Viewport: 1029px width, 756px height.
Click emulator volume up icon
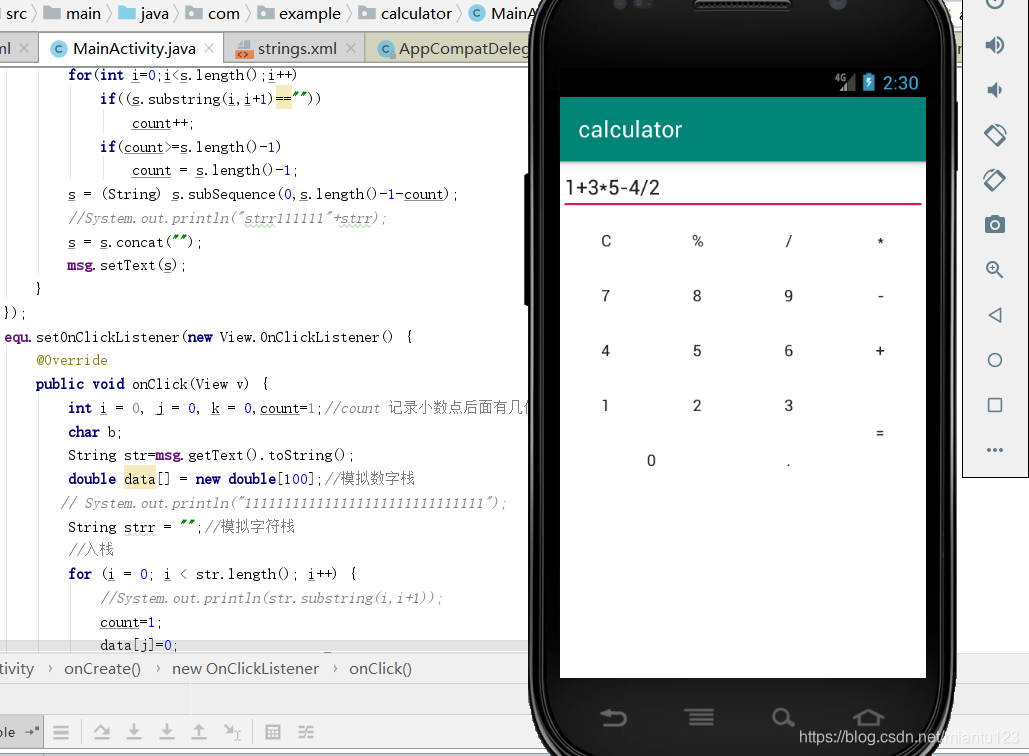pos(995,45)
